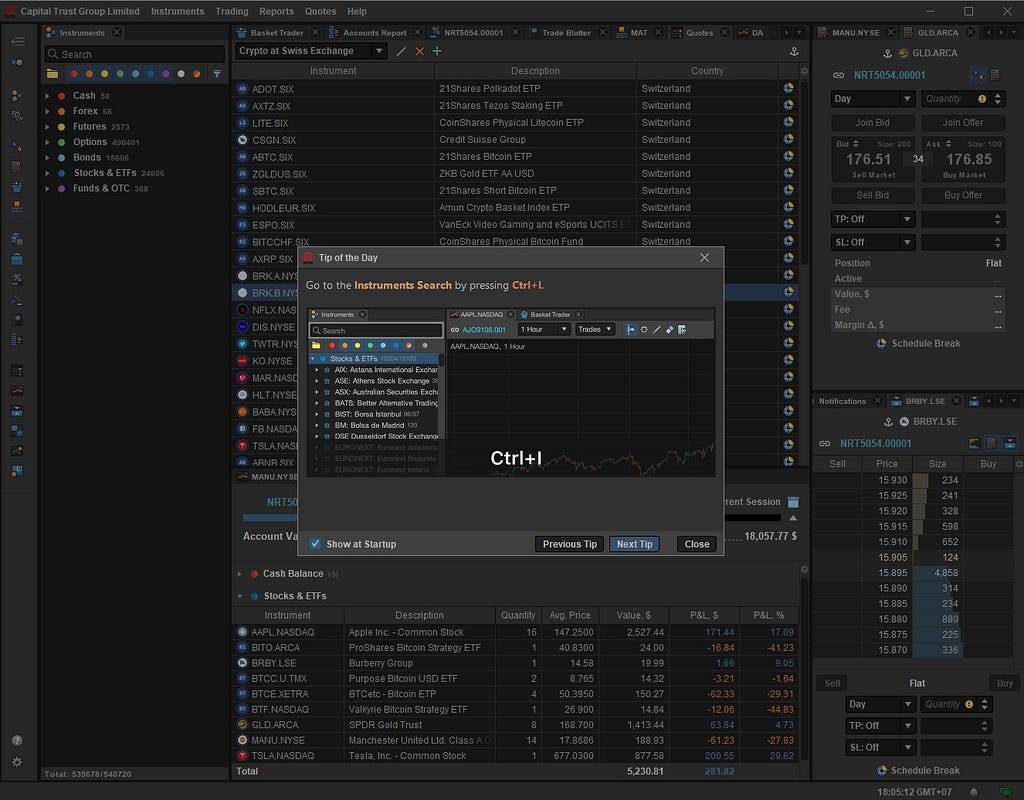Click Next Tip button

634,544
